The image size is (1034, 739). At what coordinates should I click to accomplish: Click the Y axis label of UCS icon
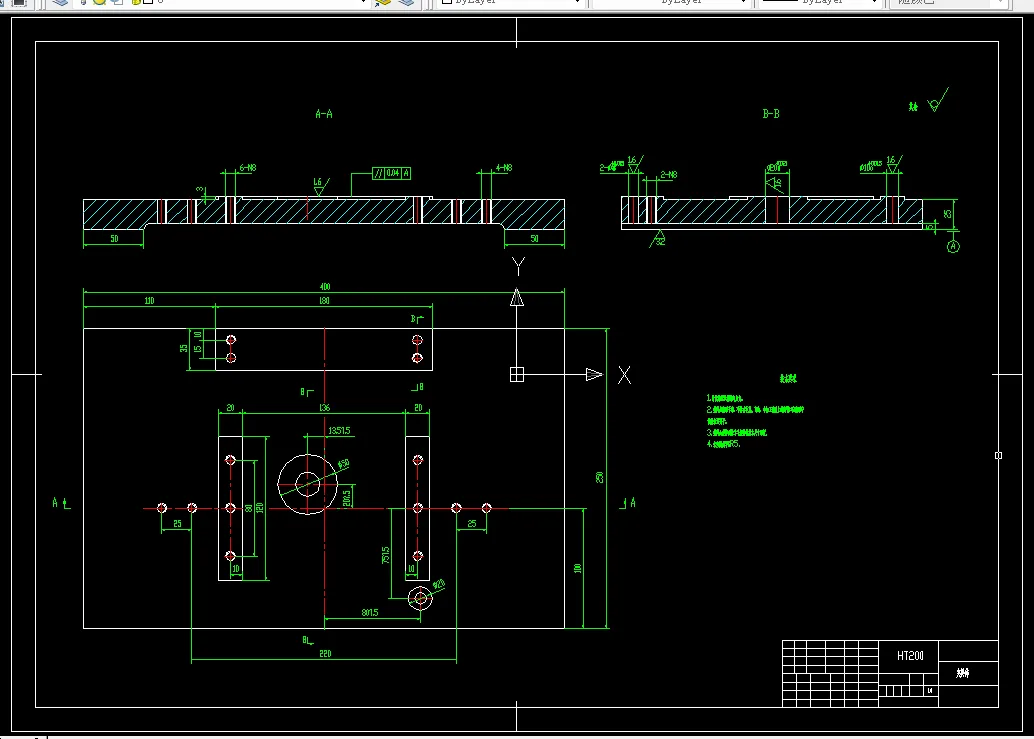click(518, 266)
